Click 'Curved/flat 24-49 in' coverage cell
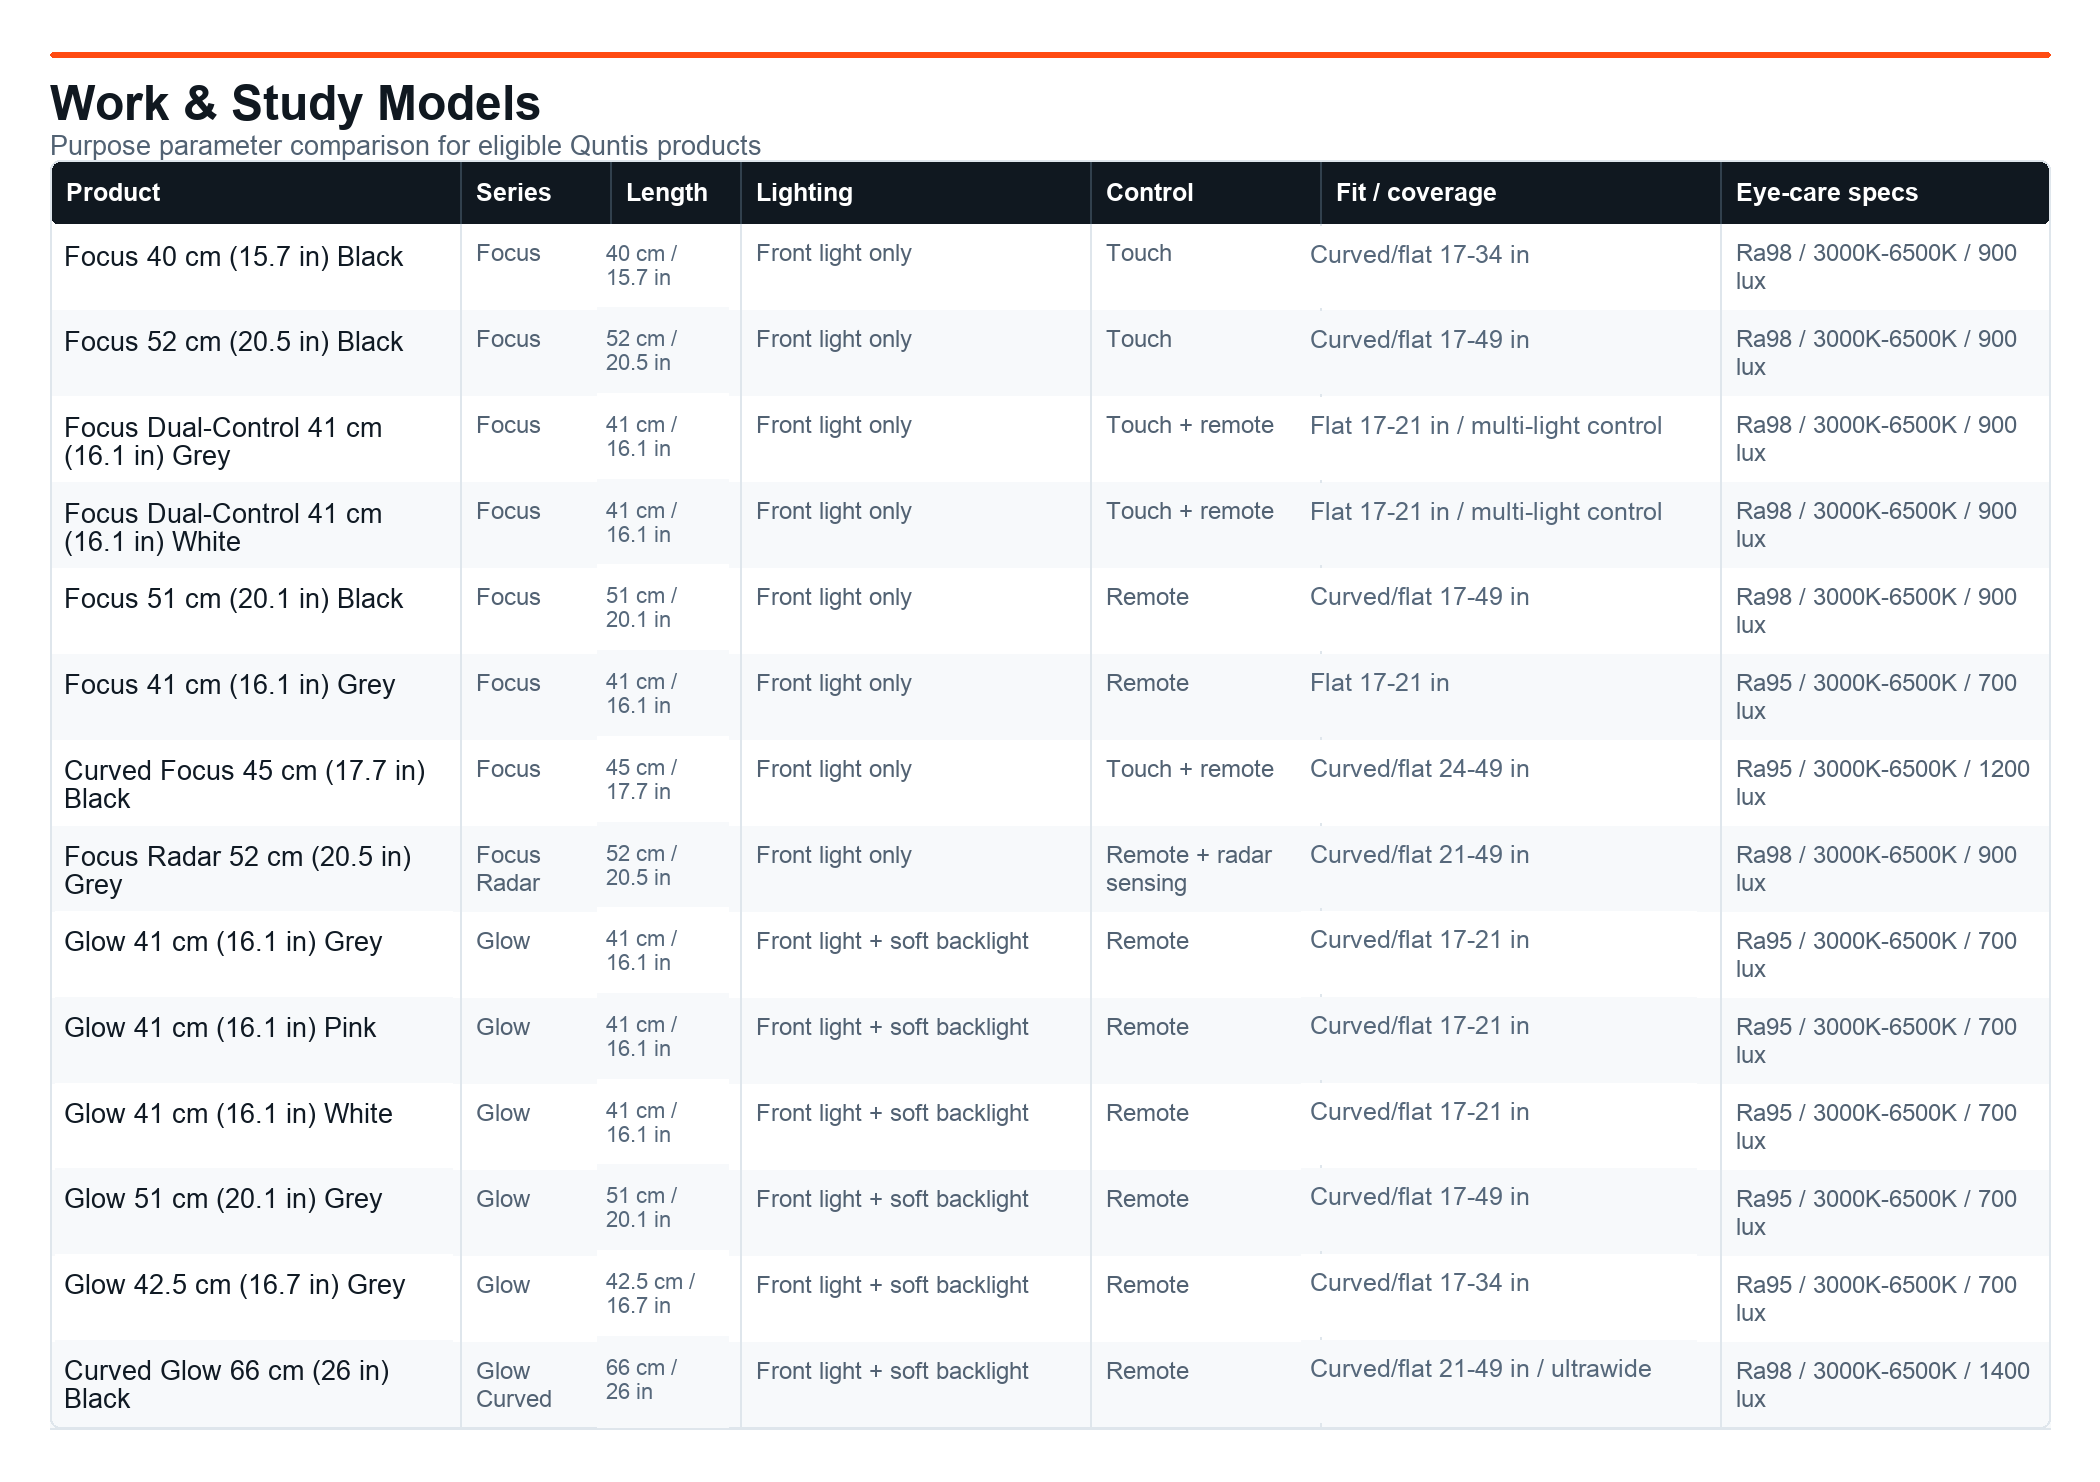 (1420, 769)
